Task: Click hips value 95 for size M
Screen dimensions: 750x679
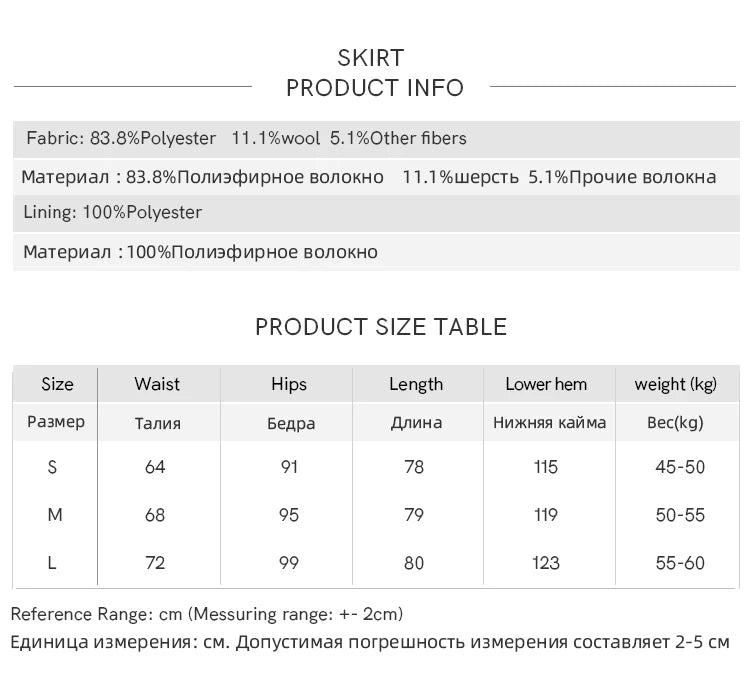Action: (x=289, y=515)
